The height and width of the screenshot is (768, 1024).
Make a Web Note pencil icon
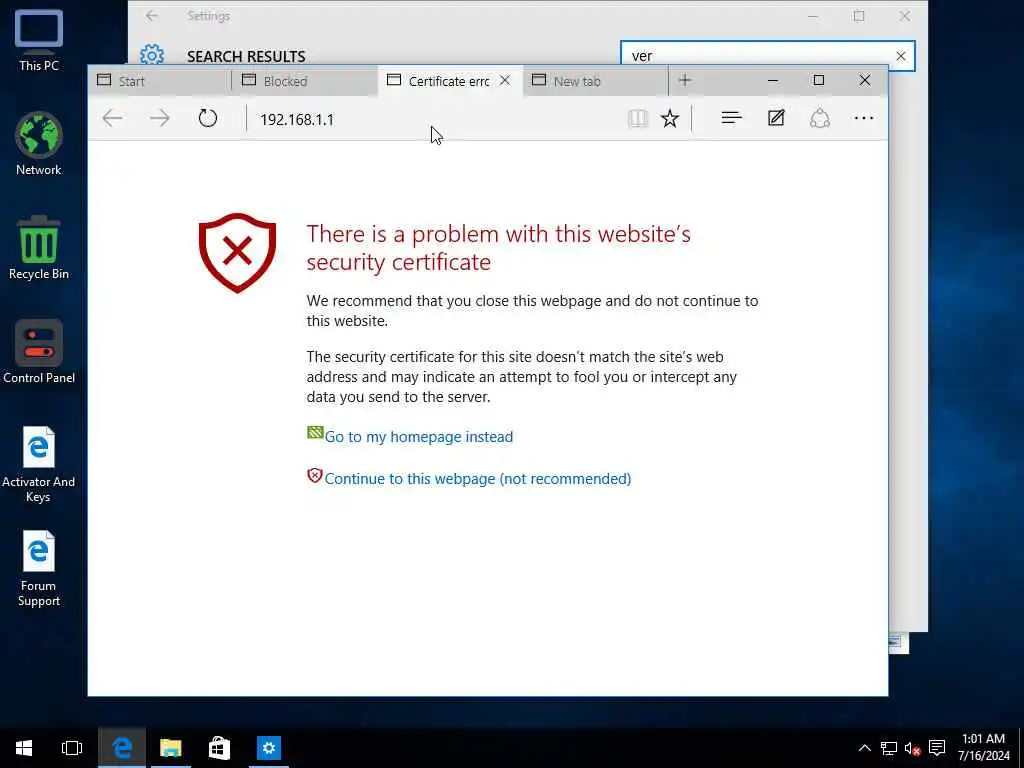tap(776, 118)
